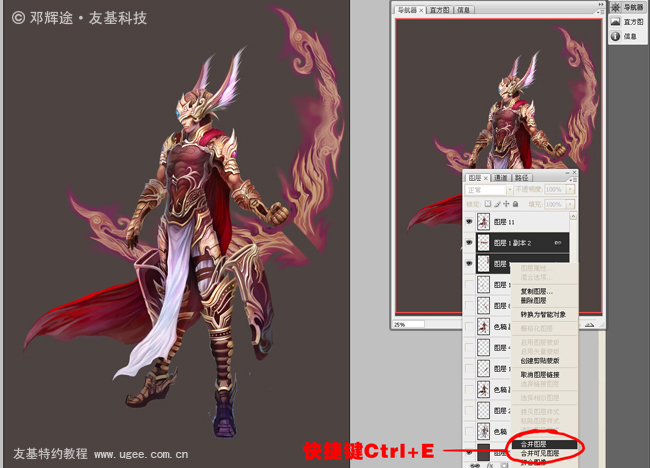Toggle lock all padlock icon

[515, 204]
